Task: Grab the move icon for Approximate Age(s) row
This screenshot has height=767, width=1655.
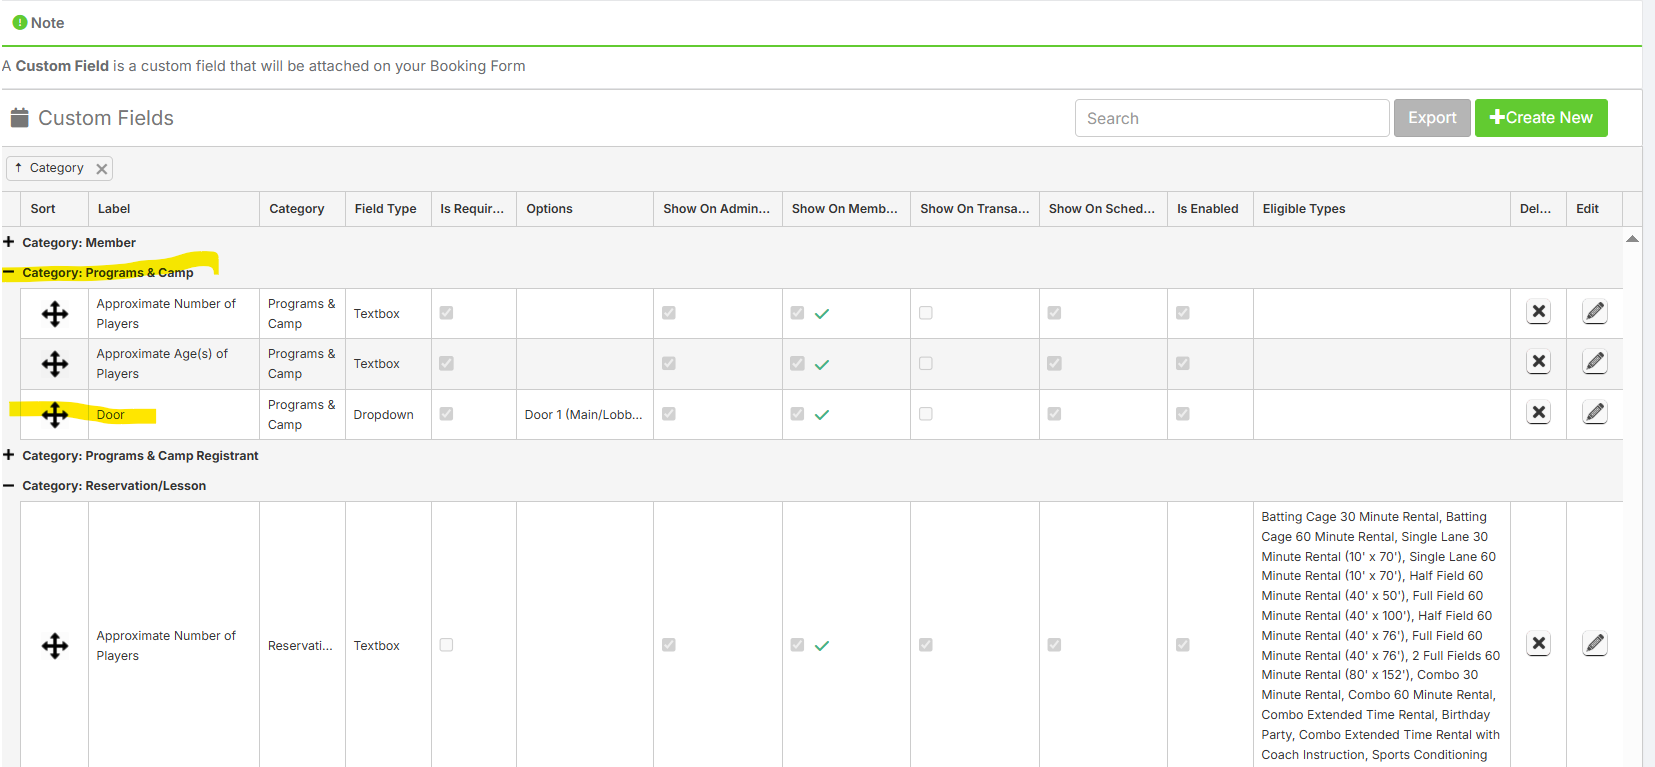Action: [x=55, y=364]
